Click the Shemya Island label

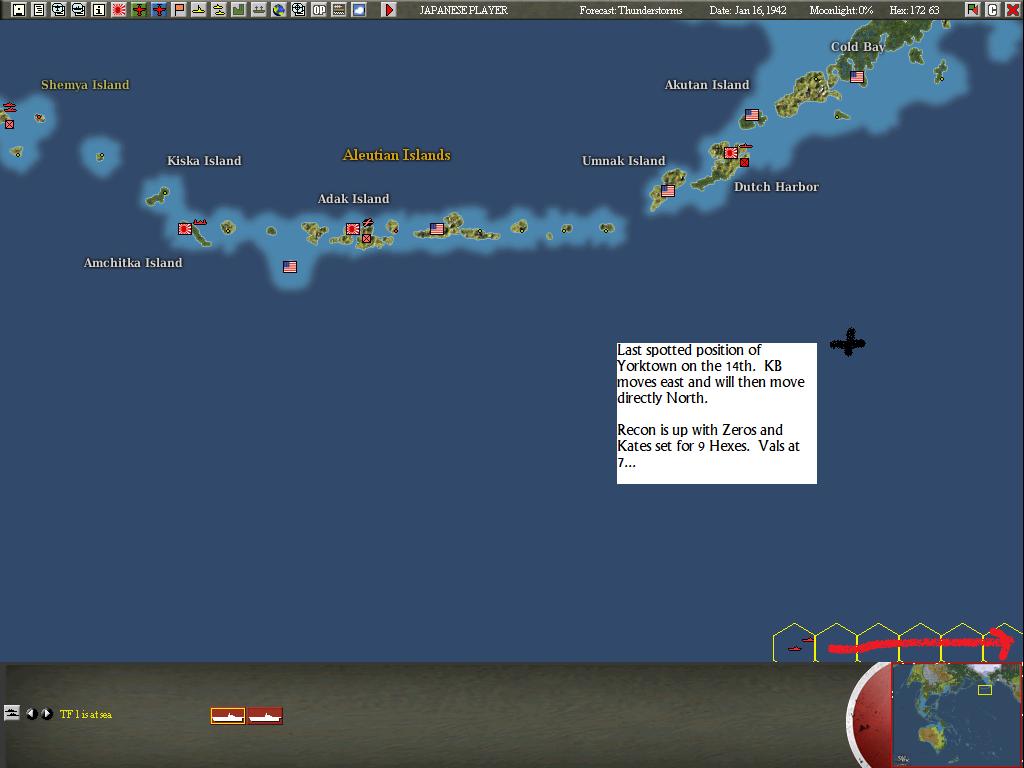point(85,84)
